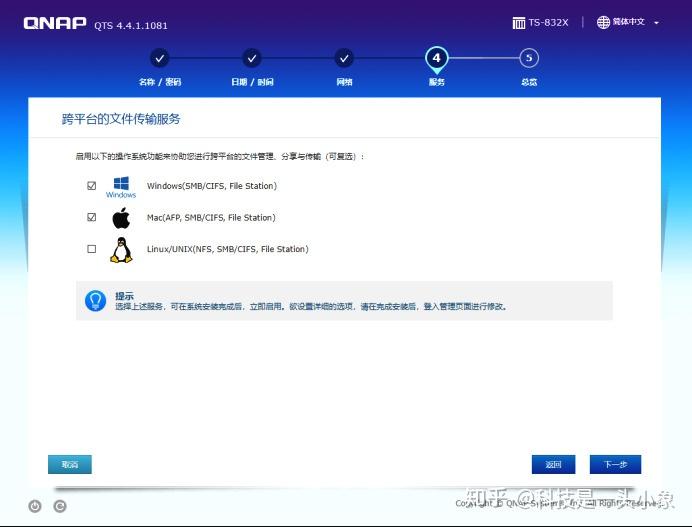Go to step 1 Name/Password checkmark
The image size is (692, 527).
pos(160,58)
